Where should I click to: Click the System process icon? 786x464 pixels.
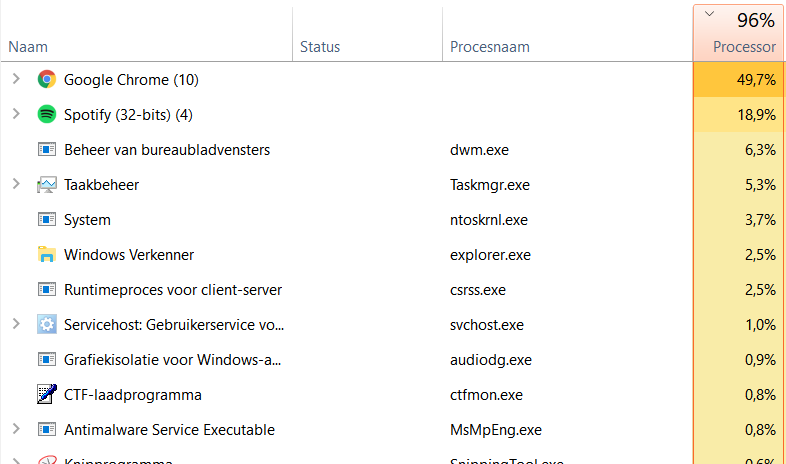(x=46, y=220)
